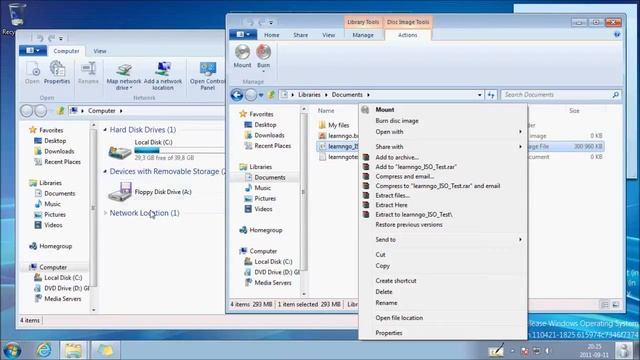Click the Cut context menu entry

(380, 255)
